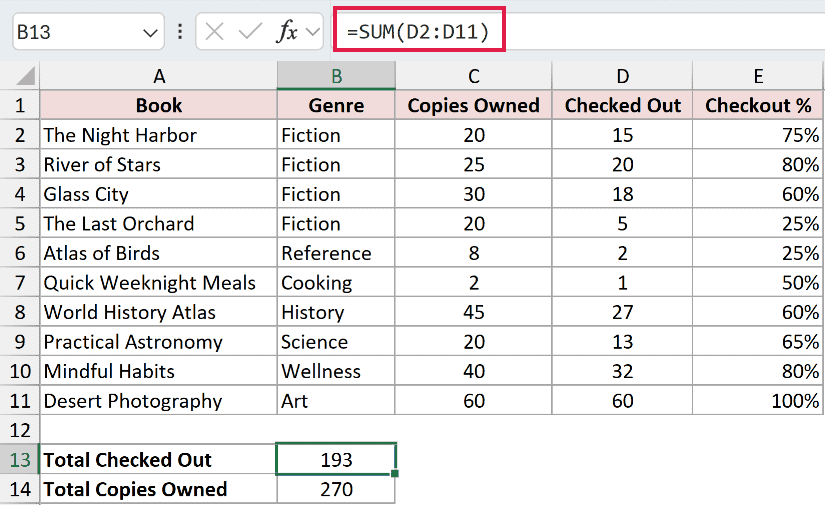Select row 5 header
825x505 pixels.
(x=20, y=224)
